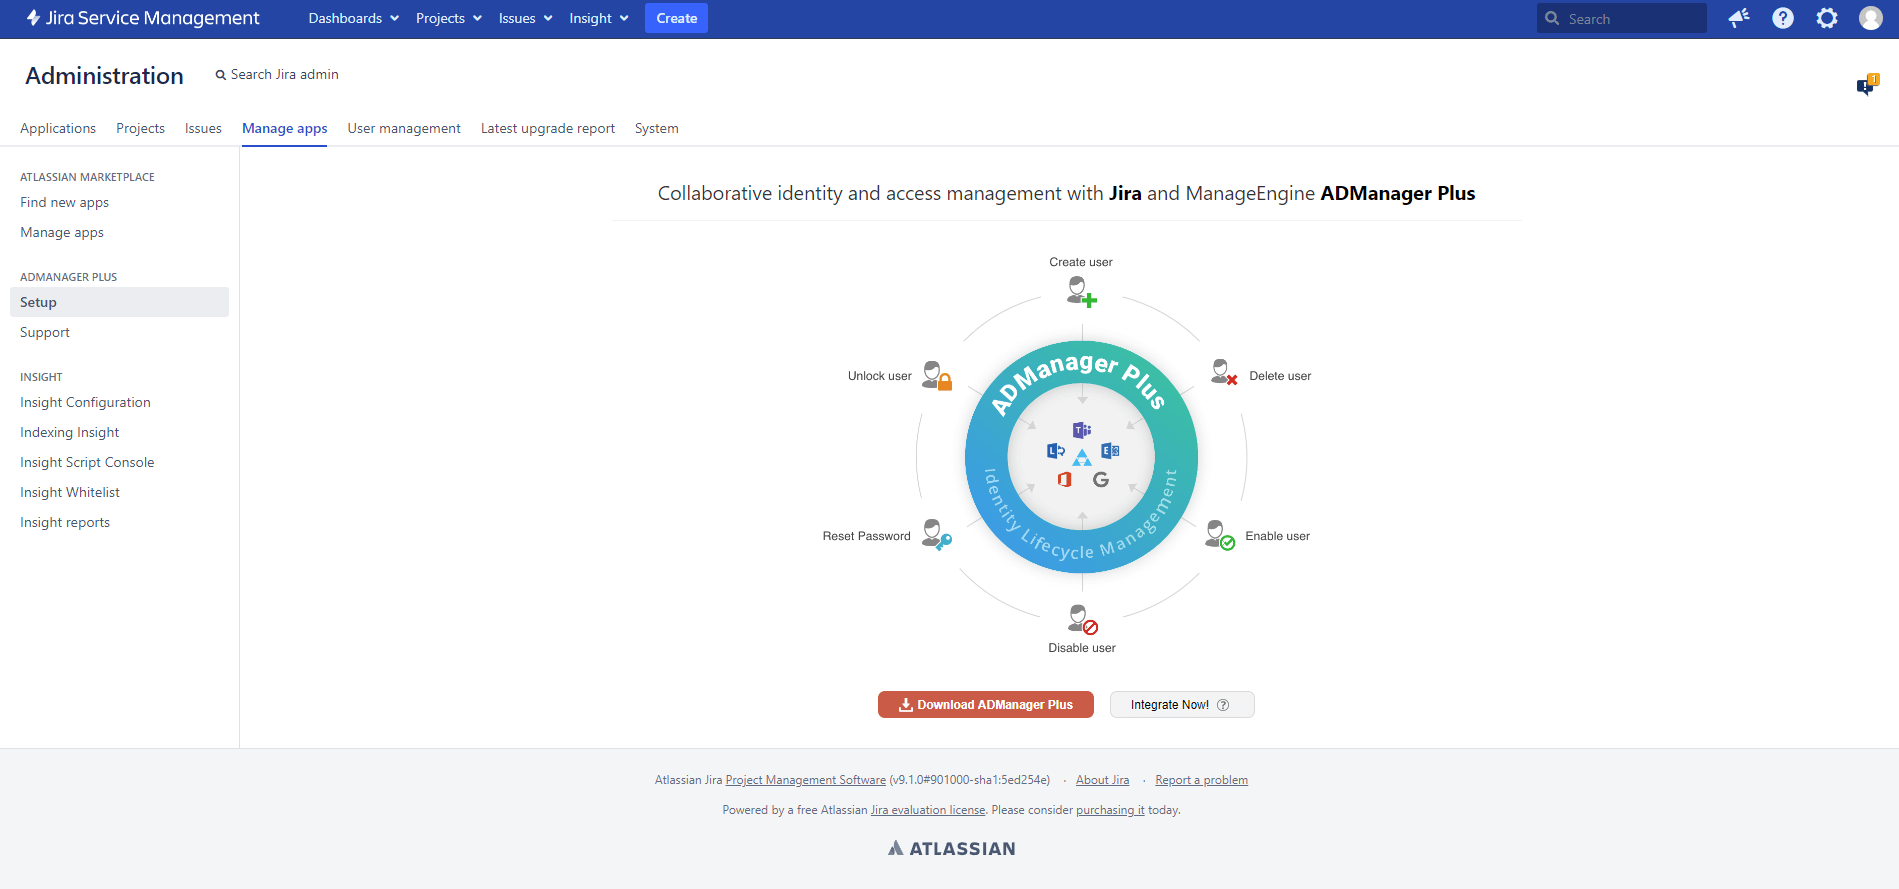Image resolution: width=1899 pixels, height=889 pixels.
Task: Open the System tab
Action: [x=657, y=128]
